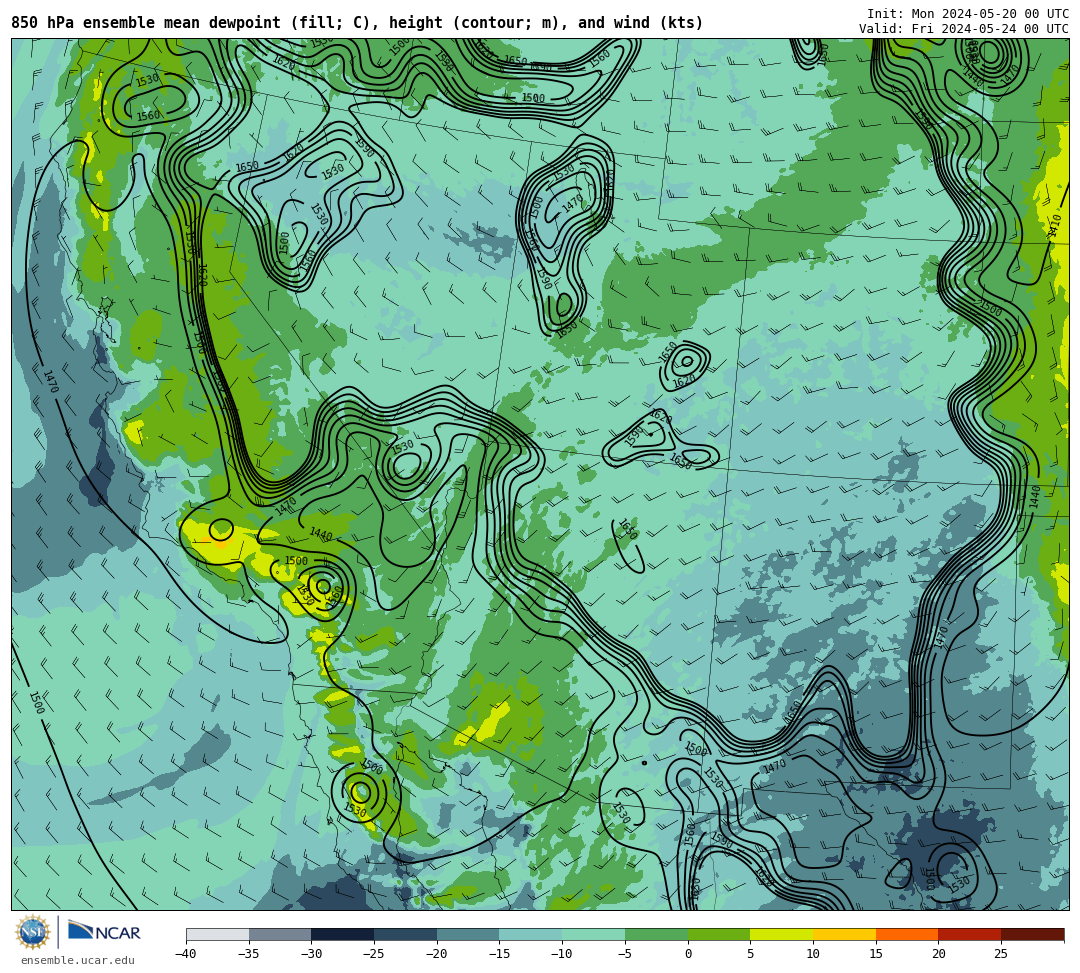The image size is (1080, 973).
Task: Click the '10' colorbar tick label
Action: pos(813,954)
